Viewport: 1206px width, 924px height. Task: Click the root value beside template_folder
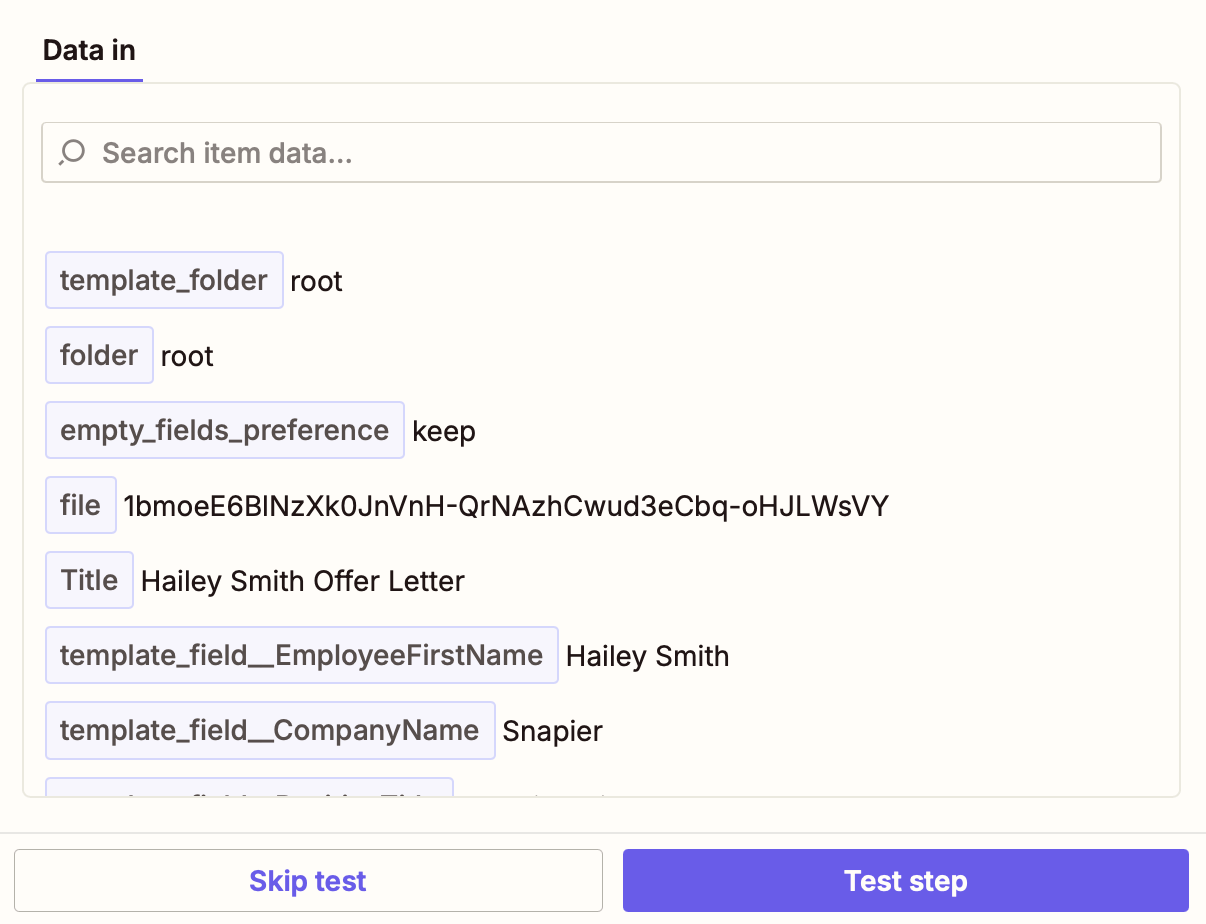[316, 282]
